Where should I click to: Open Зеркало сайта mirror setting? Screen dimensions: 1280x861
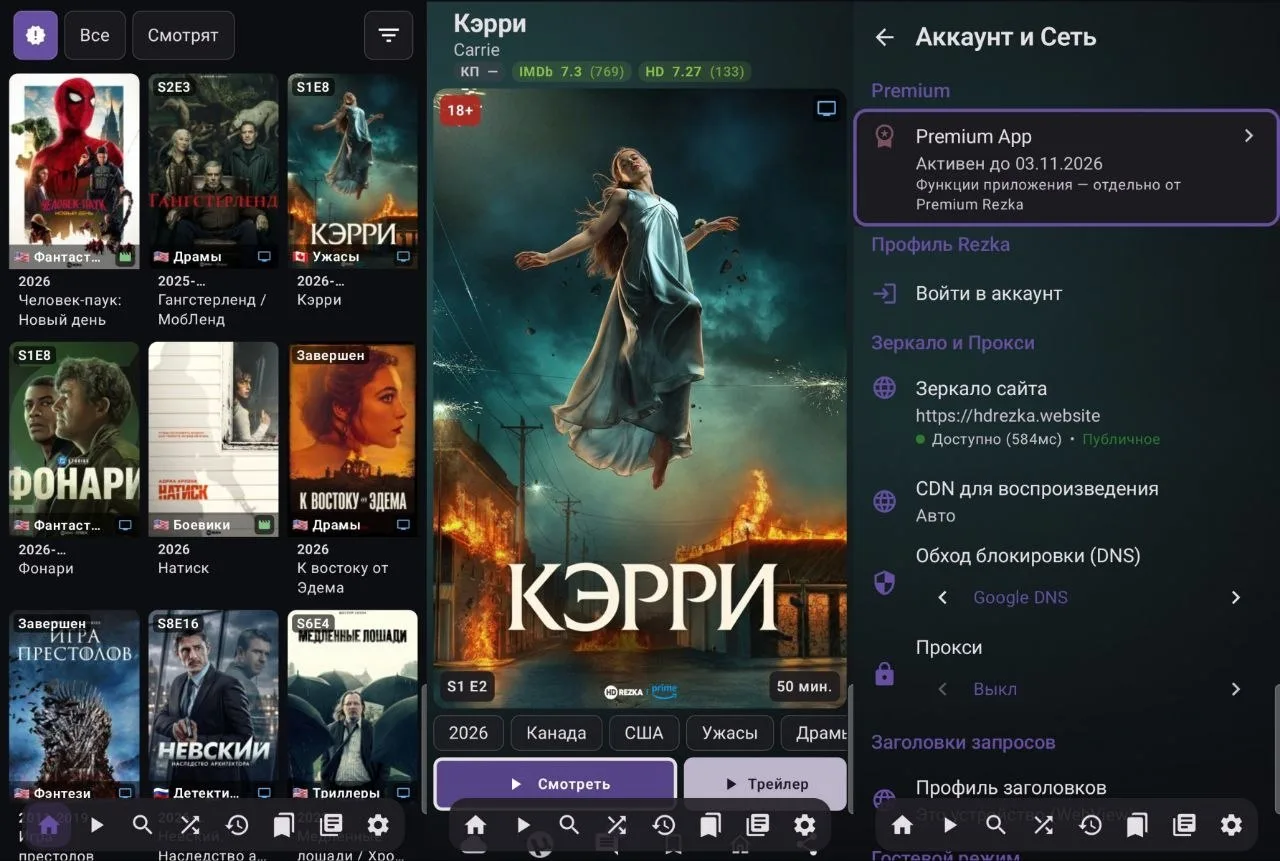pyautogui.click(x=1067, y=411)
